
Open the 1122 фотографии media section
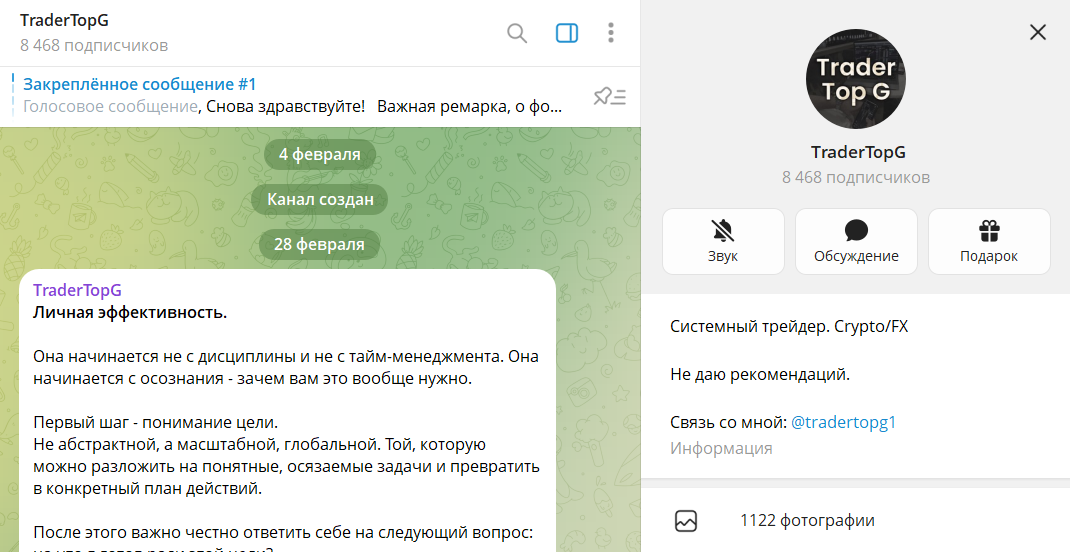tap(856, 521)
